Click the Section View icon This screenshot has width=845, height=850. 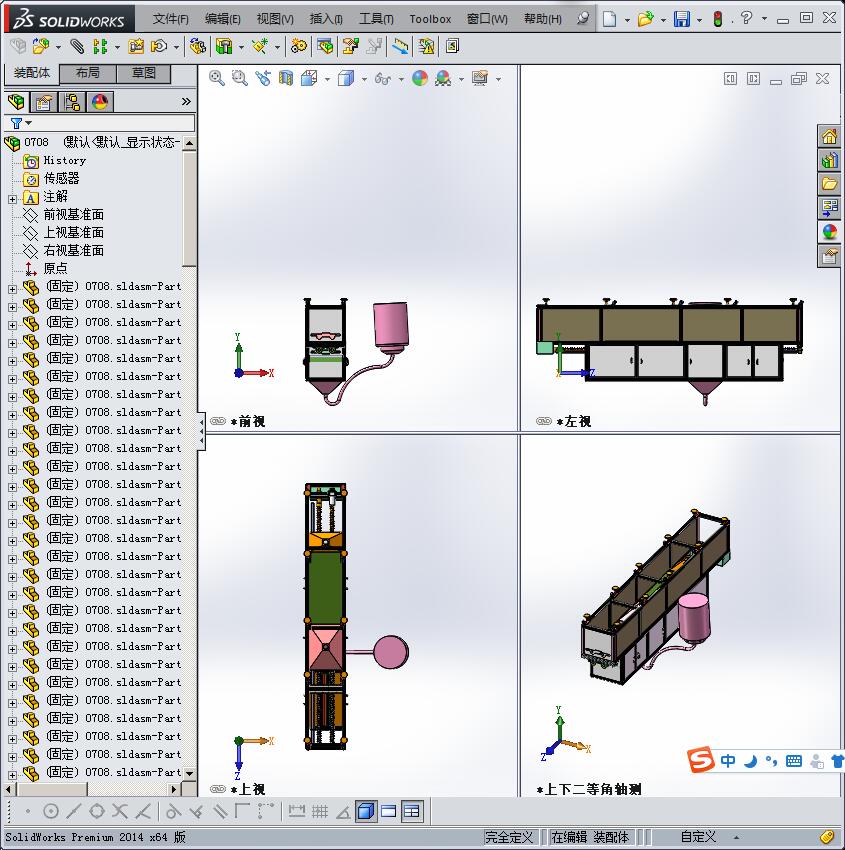[x=286, y=79]
